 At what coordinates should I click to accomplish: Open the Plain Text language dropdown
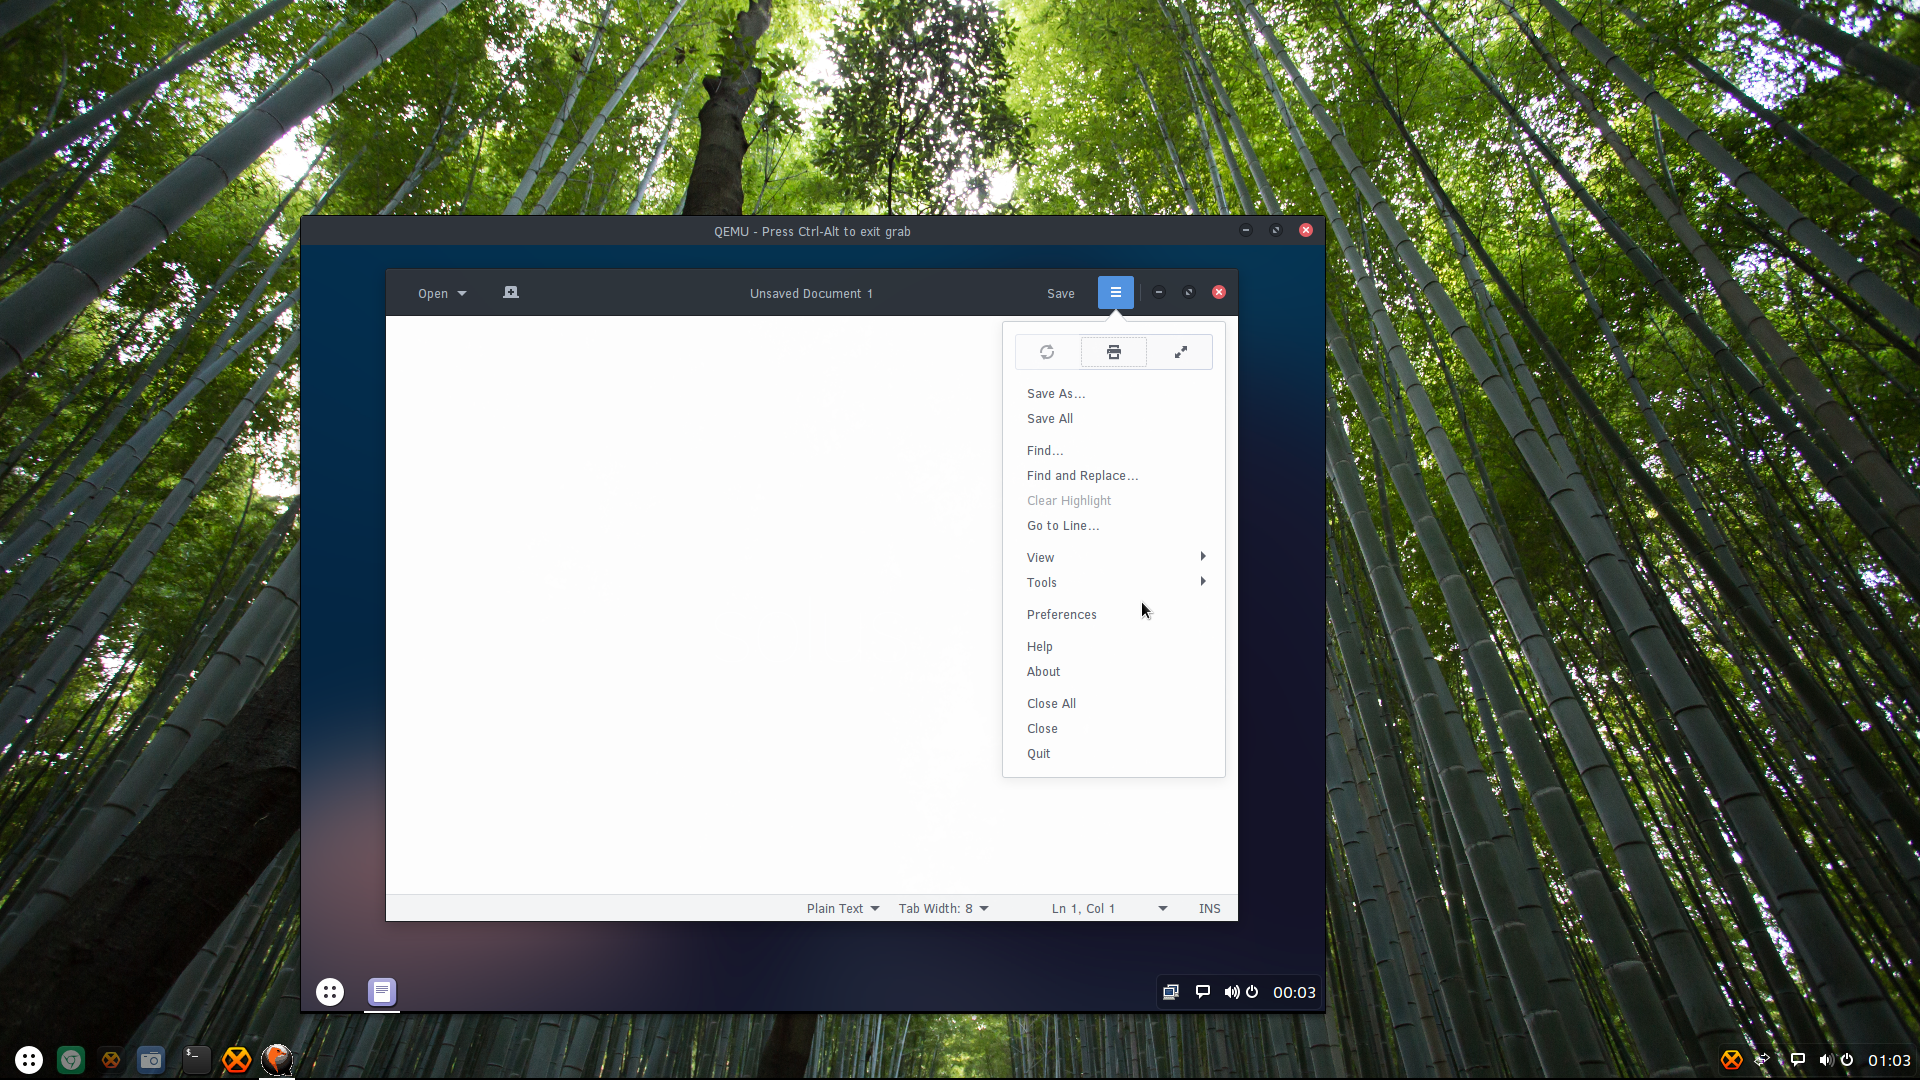[843, 909]
